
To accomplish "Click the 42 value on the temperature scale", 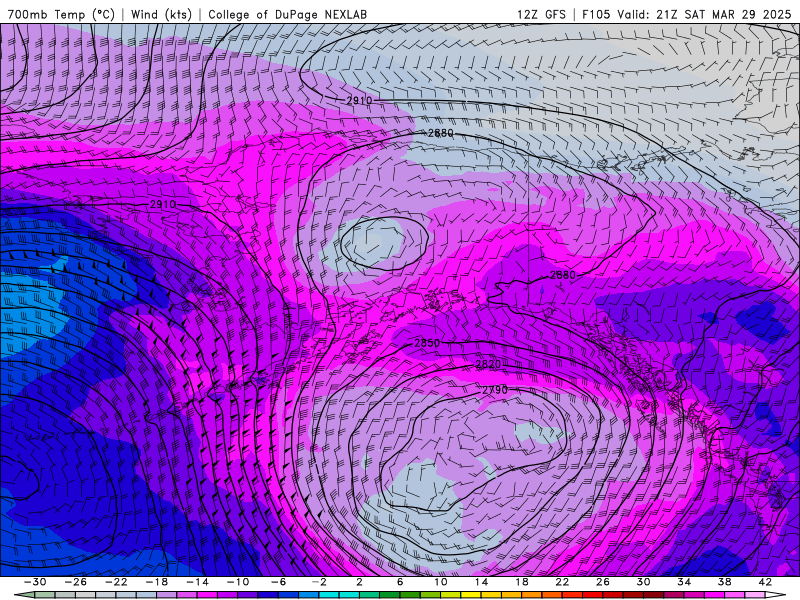I will point(765,582).
